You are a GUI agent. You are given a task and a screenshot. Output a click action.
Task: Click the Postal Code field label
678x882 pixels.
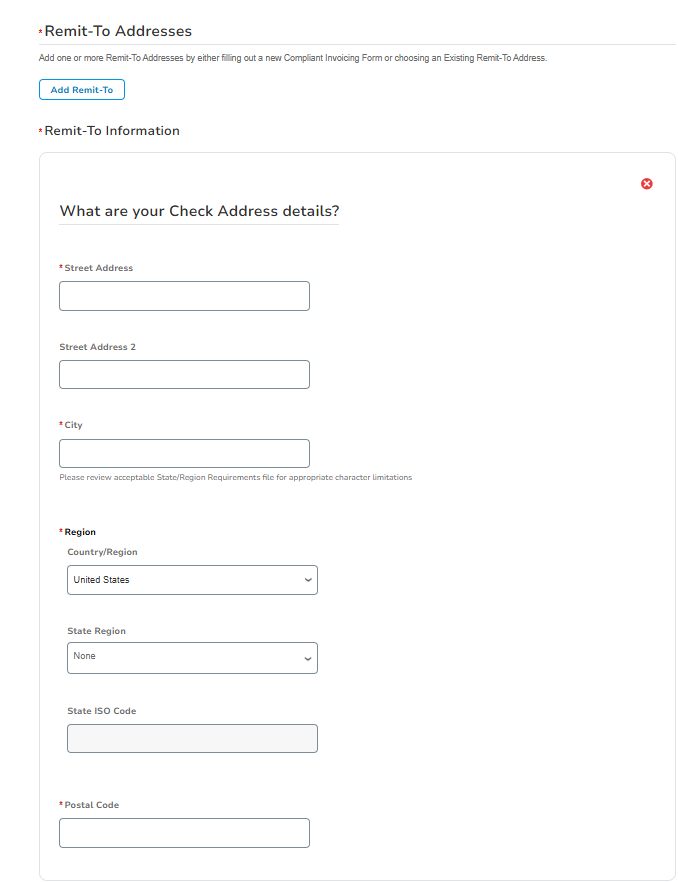91,805
